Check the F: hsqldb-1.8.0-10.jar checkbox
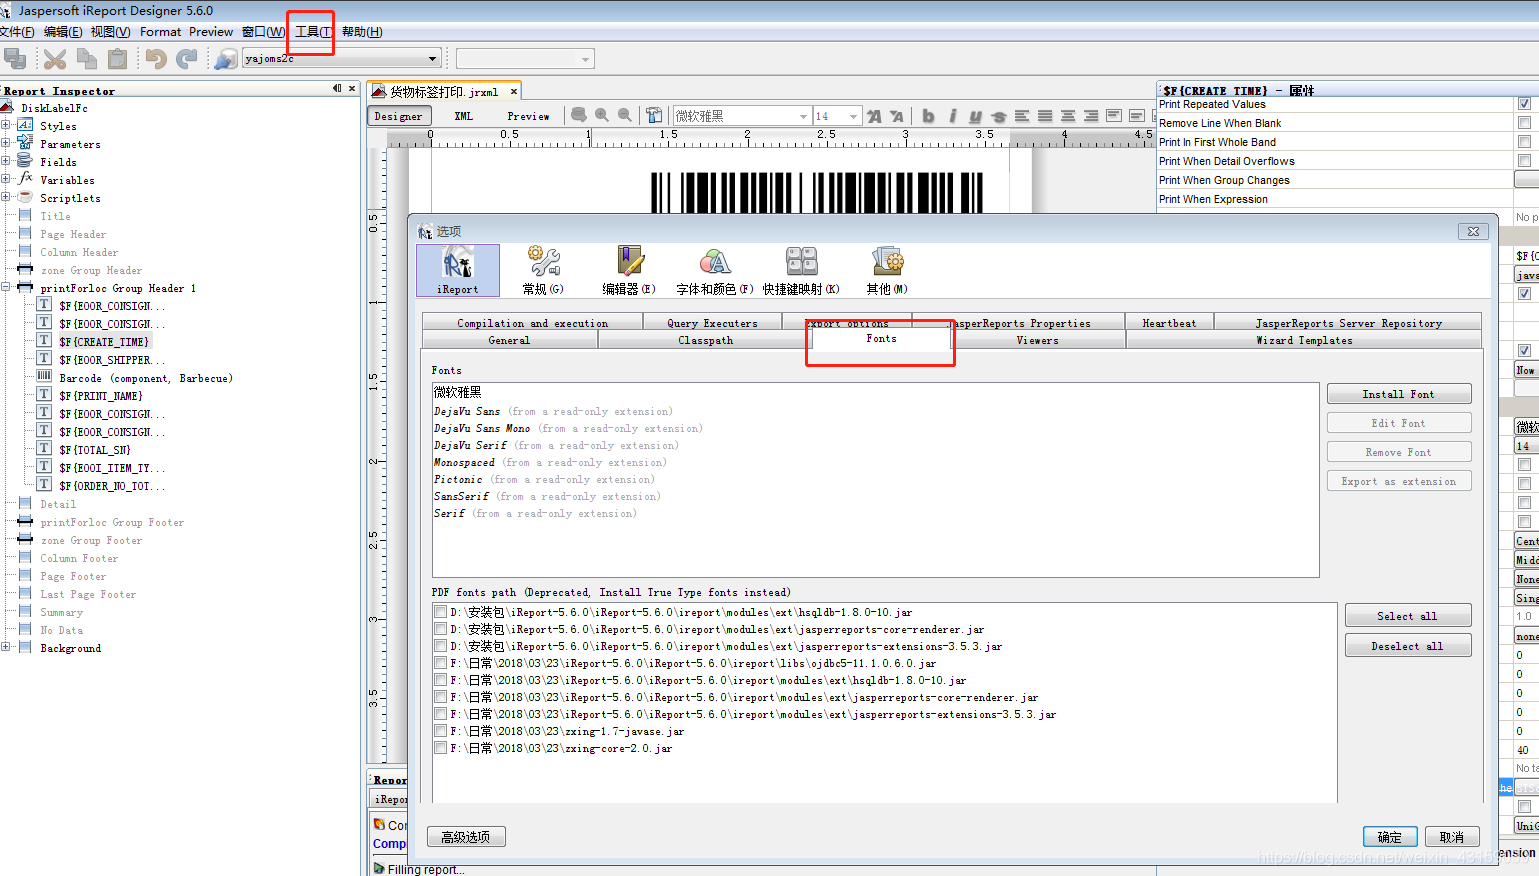The image size is (1539, 876). (440, 680)
